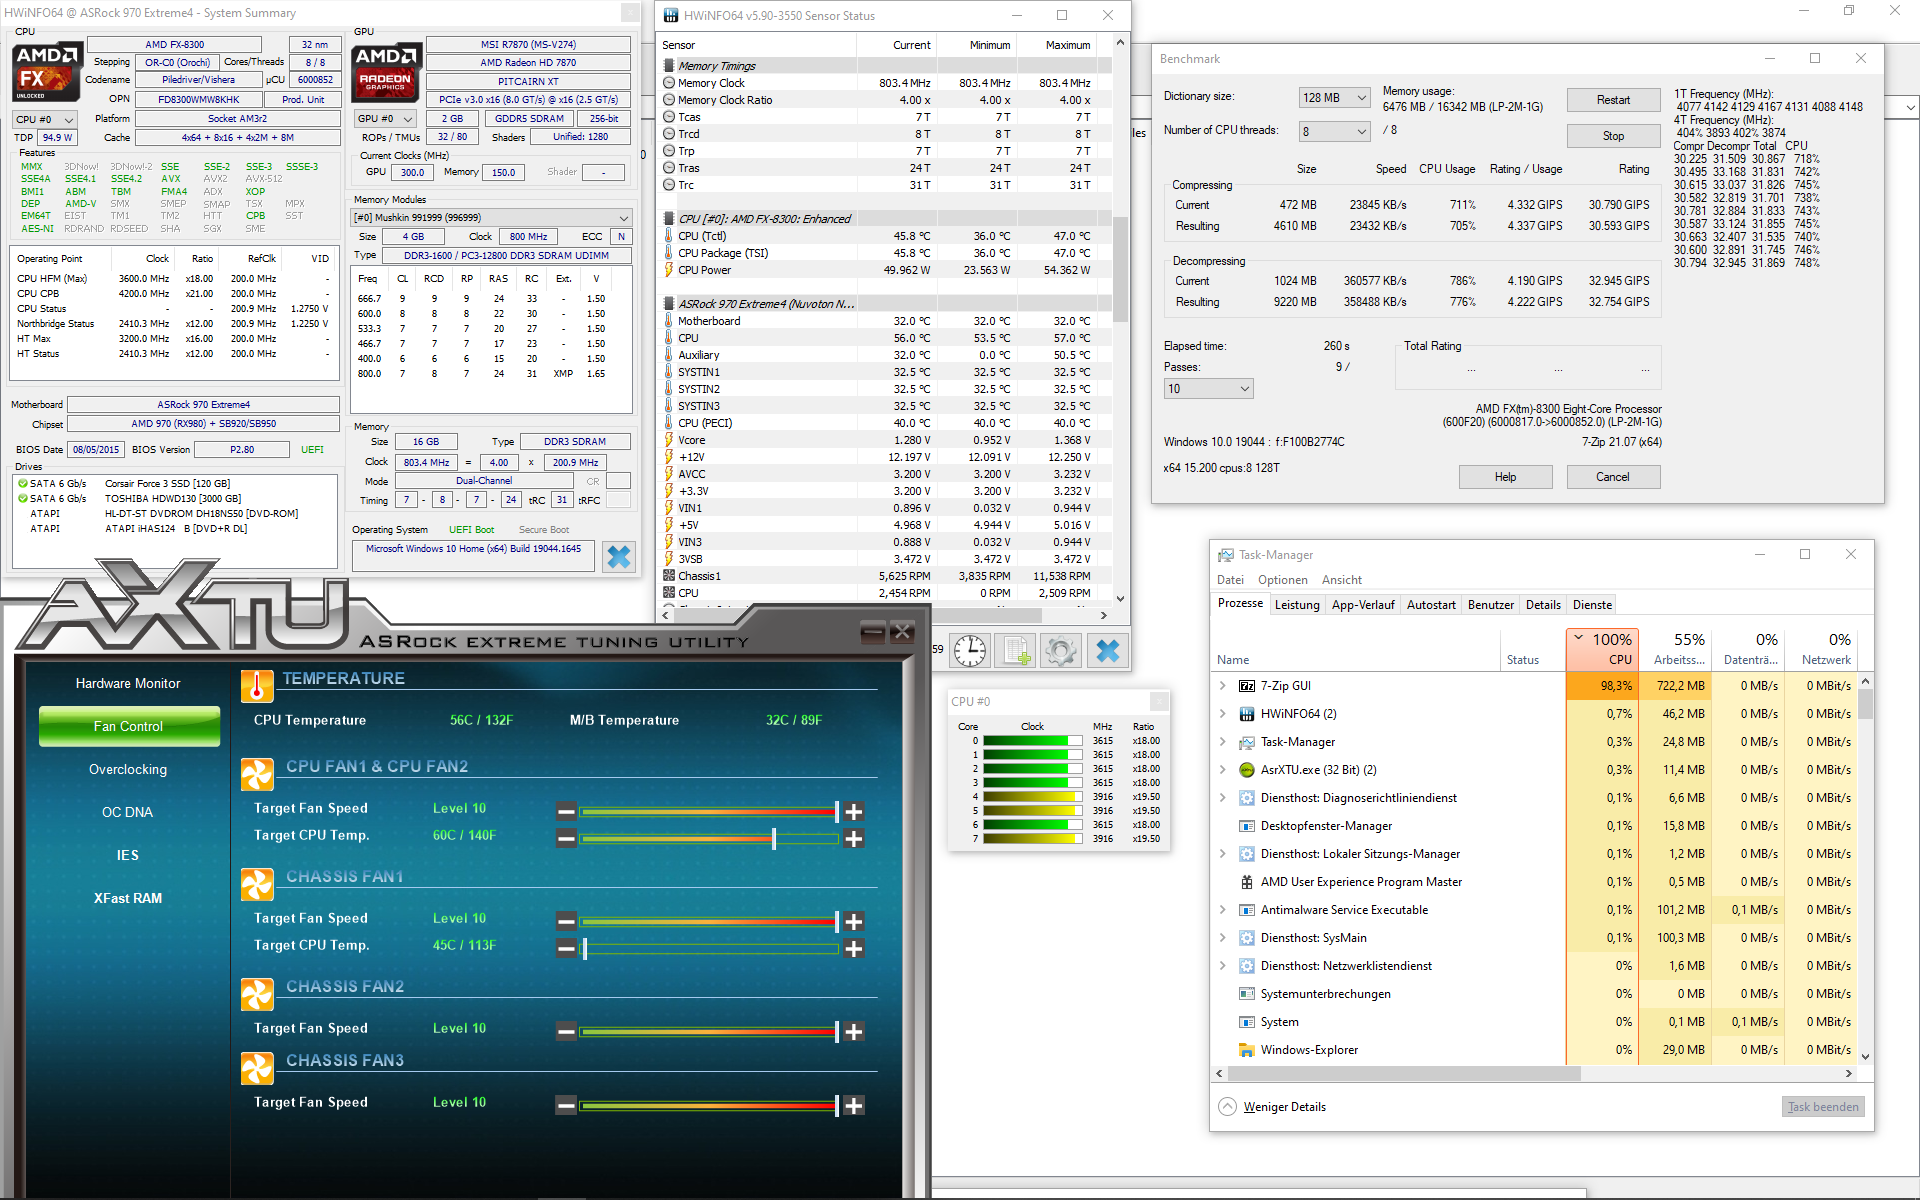
Task: Switch to the Leistung tab
Action: click(1296, 605)
